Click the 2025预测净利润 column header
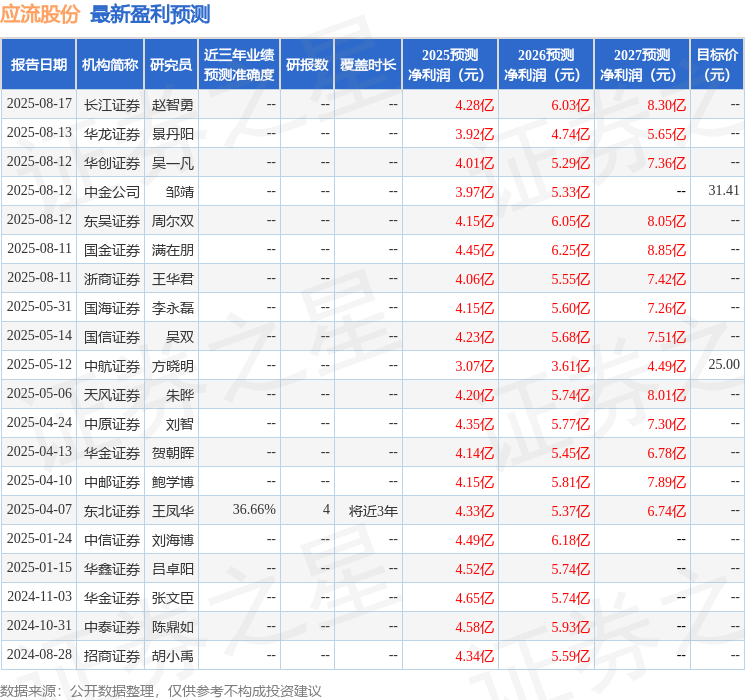Image resolution: width=745 pixels, height=700 pixels. point(450,65)
